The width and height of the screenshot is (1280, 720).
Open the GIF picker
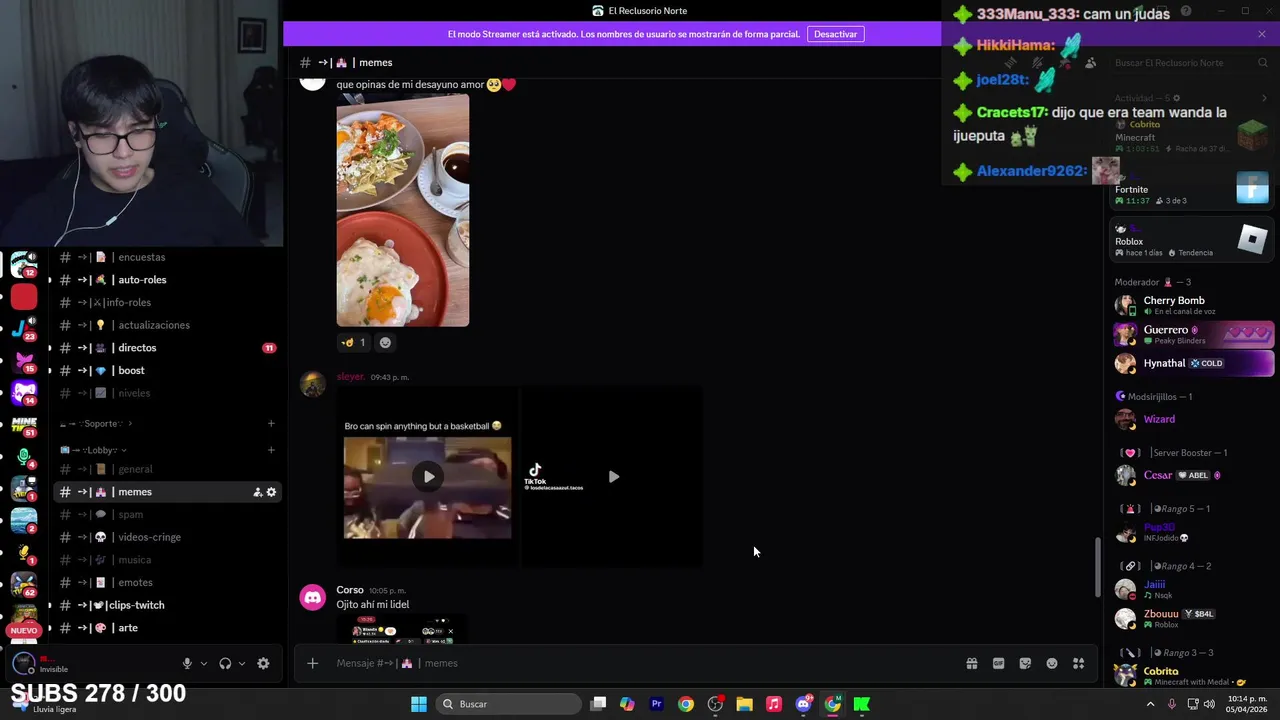pos(998,663)
